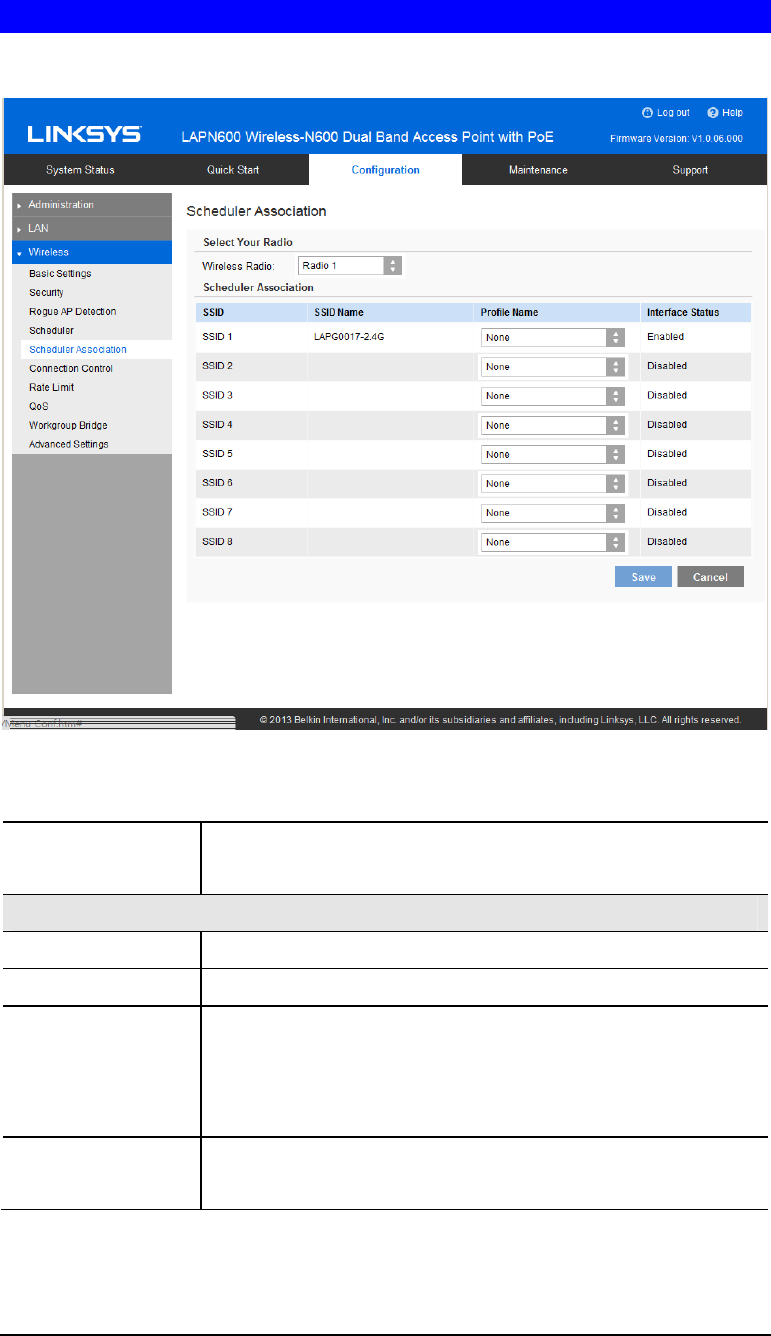Go to Rogue AP Detection
The width and height of the screenshot is (771, 1336).
pyautogui.click(x=73, y=312)
